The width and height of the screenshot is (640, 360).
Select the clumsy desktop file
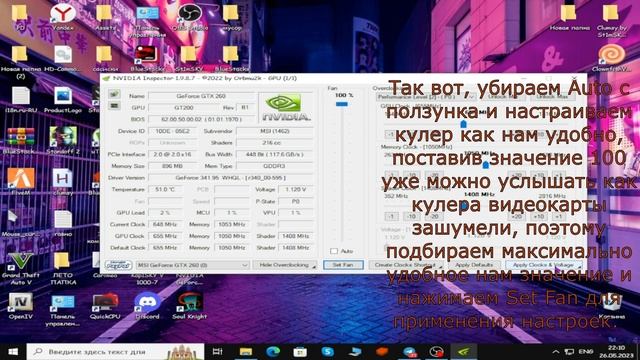coord(63,182)
